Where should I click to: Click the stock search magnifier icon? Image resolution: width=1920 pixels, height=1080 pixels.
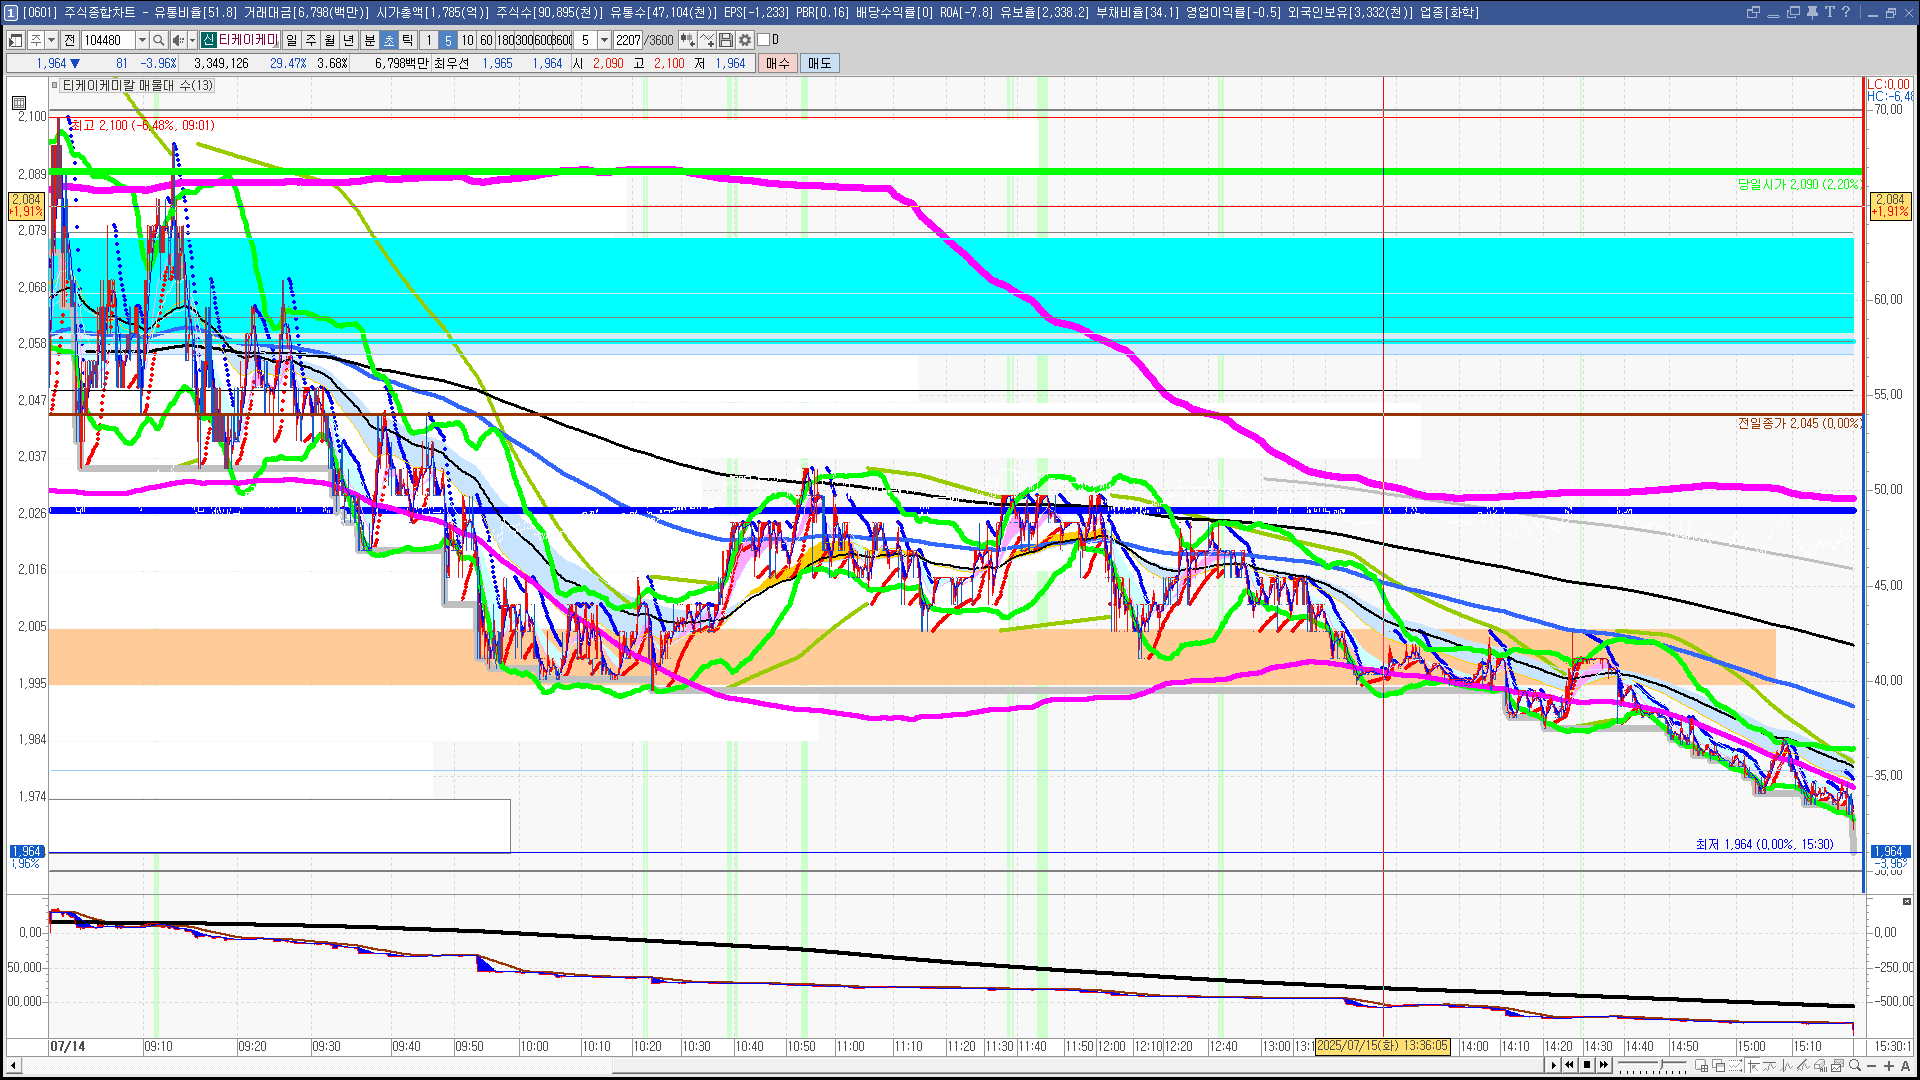(159, 40)
